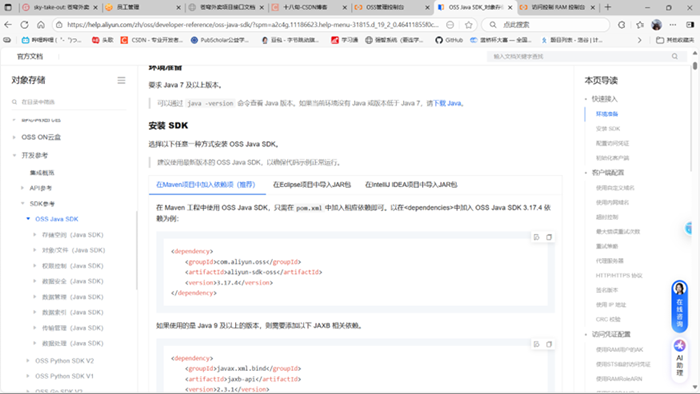Expand the OSS Python SDK V2 node

[x=28, y=361]
